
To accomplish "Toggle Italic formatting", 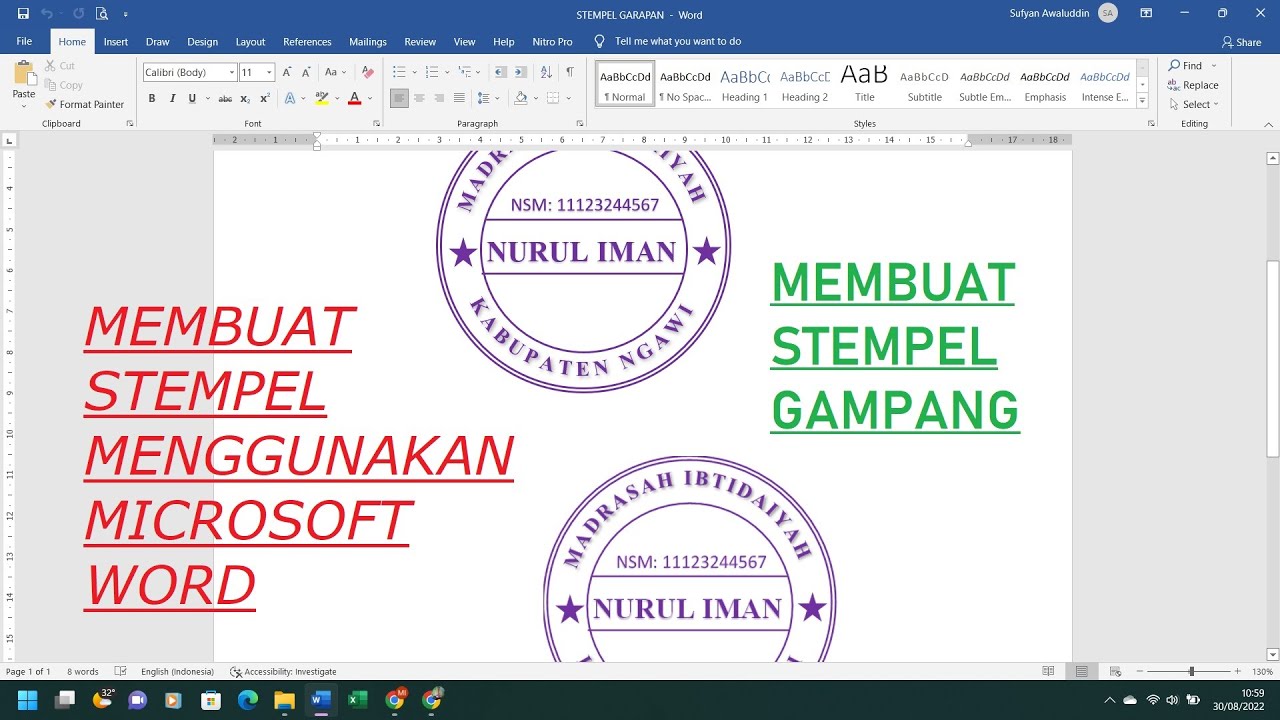I will pos(172,98).
